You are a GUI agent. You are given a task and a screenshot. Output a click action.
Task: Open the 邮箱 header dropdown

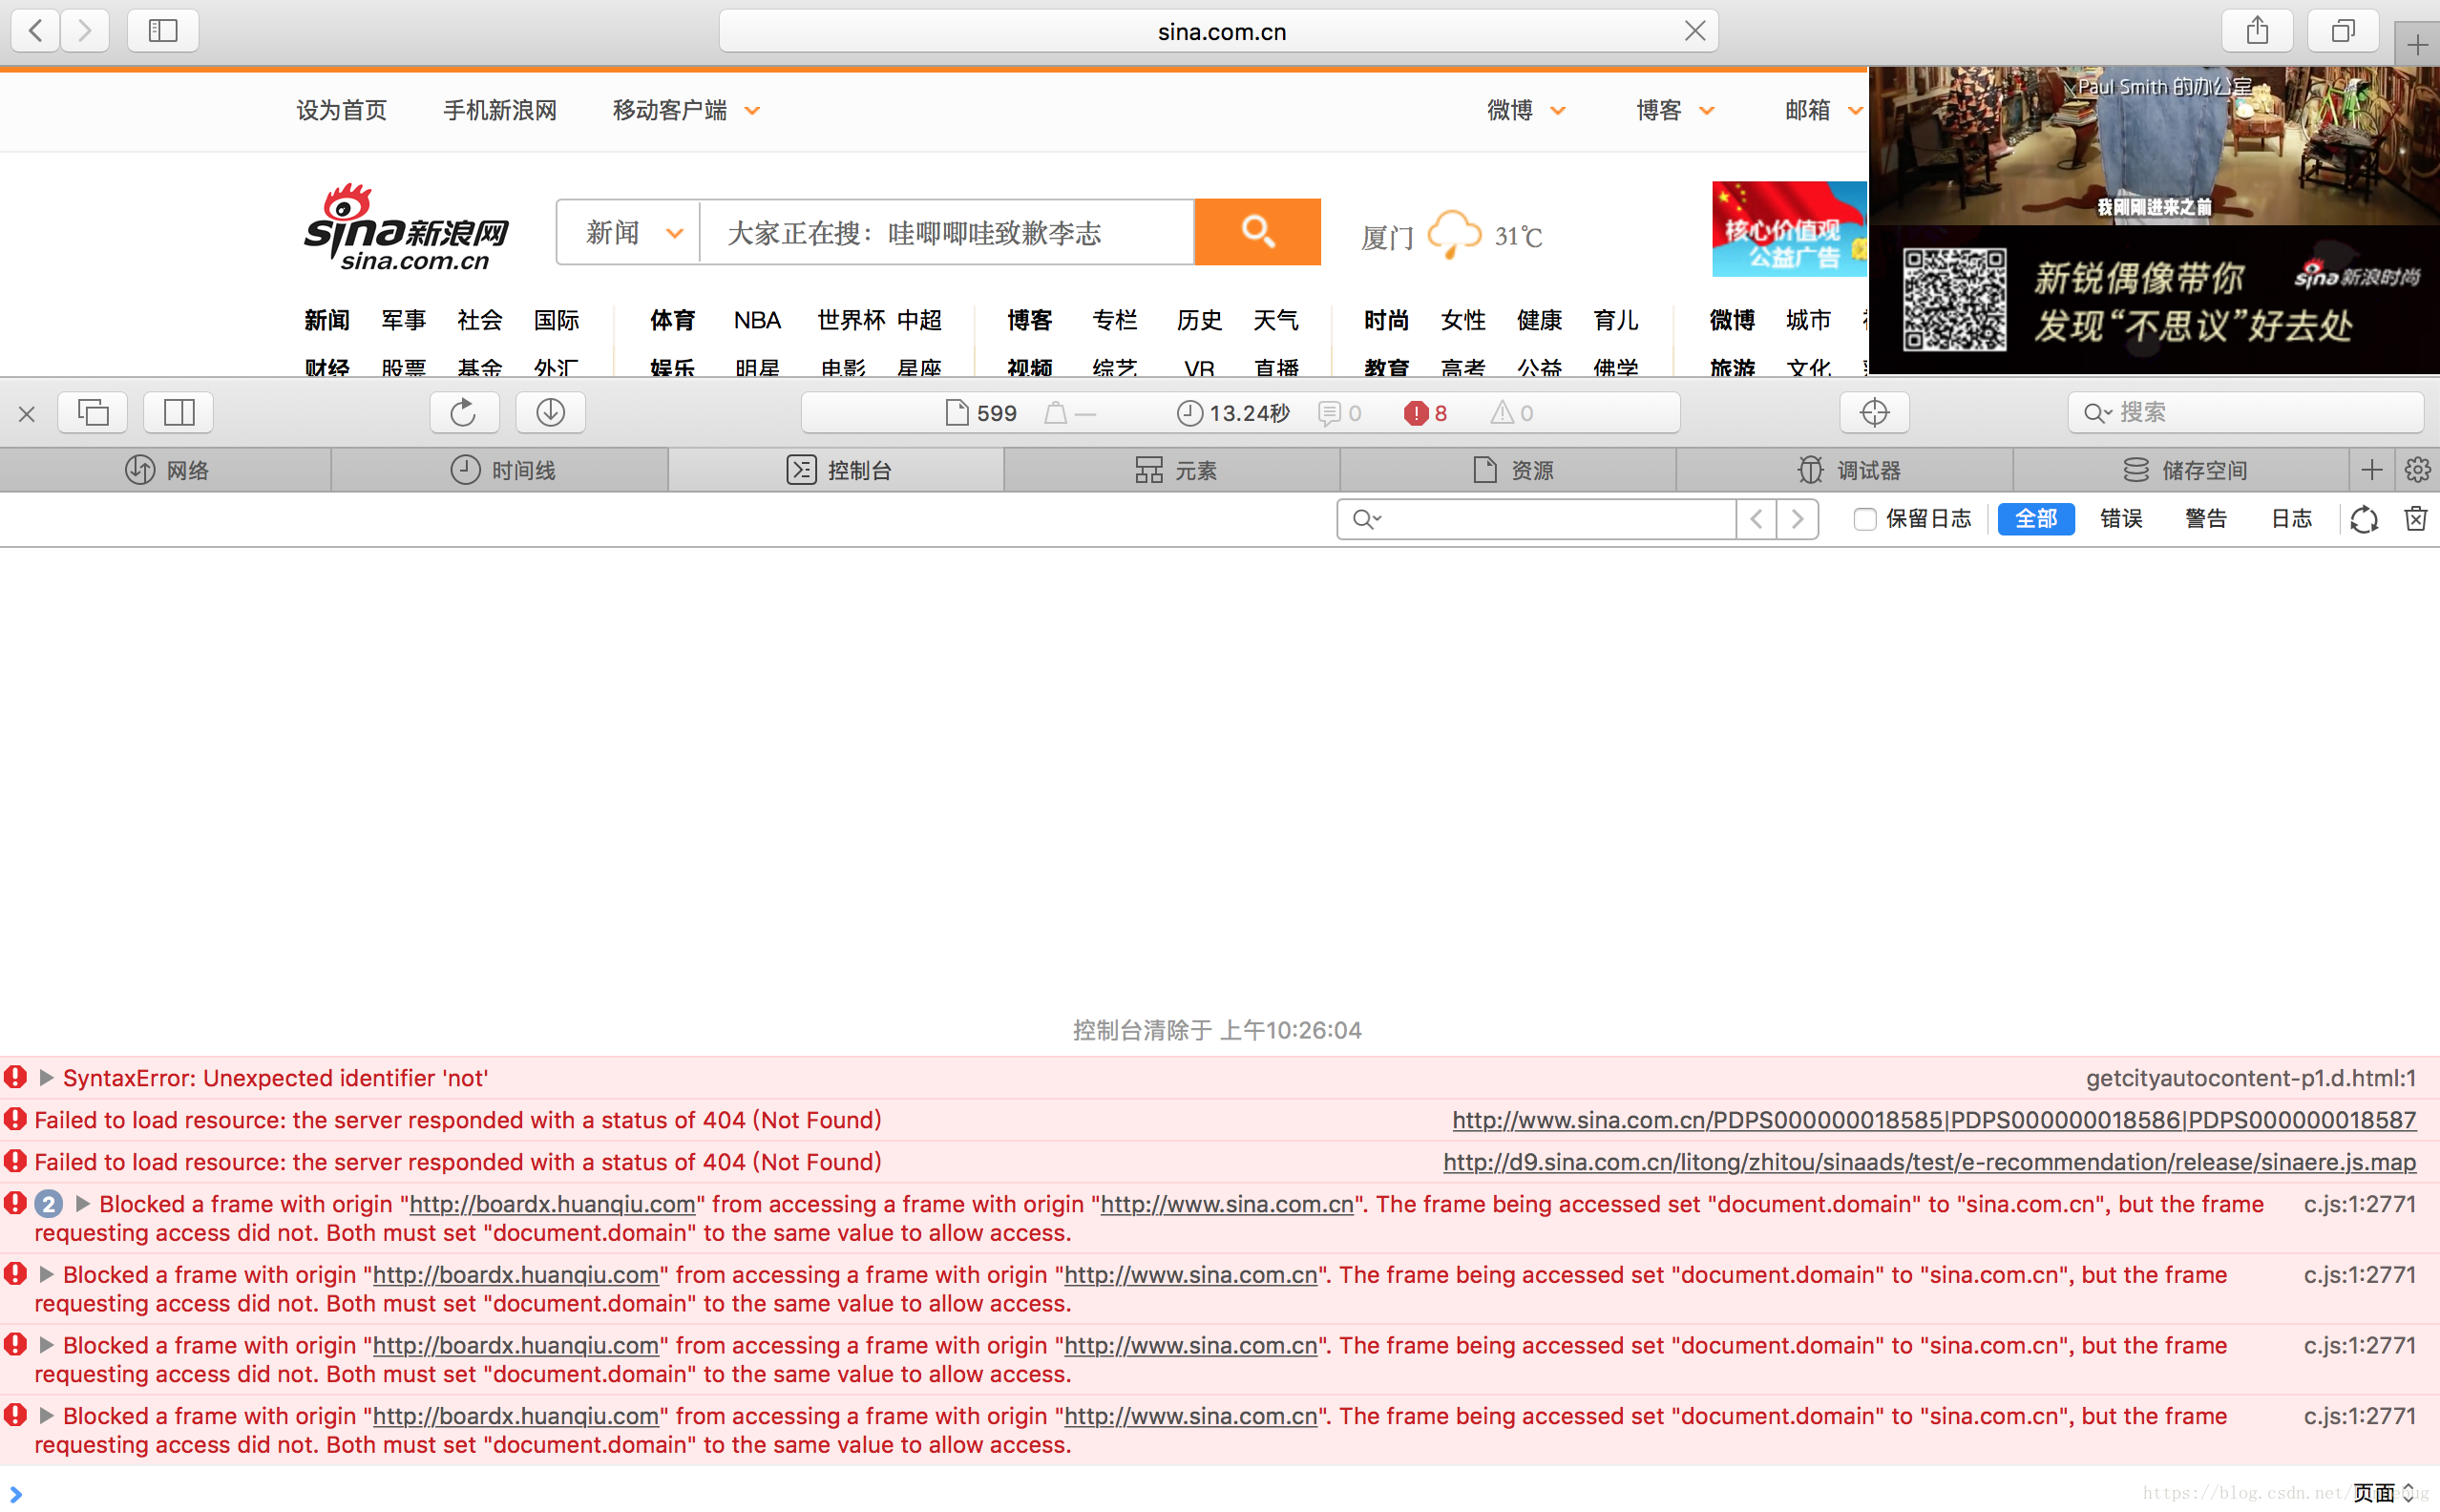pyautogui.click(x=1823, y=110)
